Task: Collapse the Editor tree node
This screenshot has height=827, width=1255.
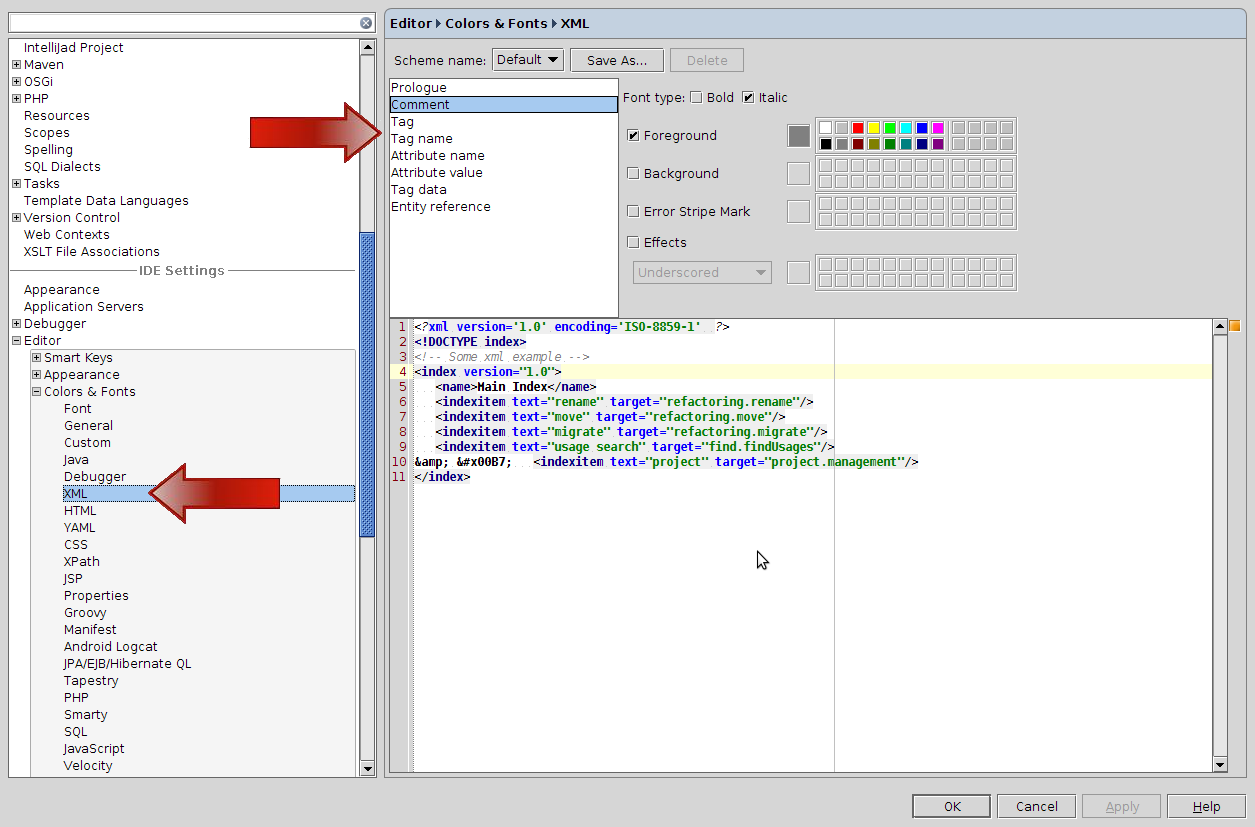Action: 16,341
